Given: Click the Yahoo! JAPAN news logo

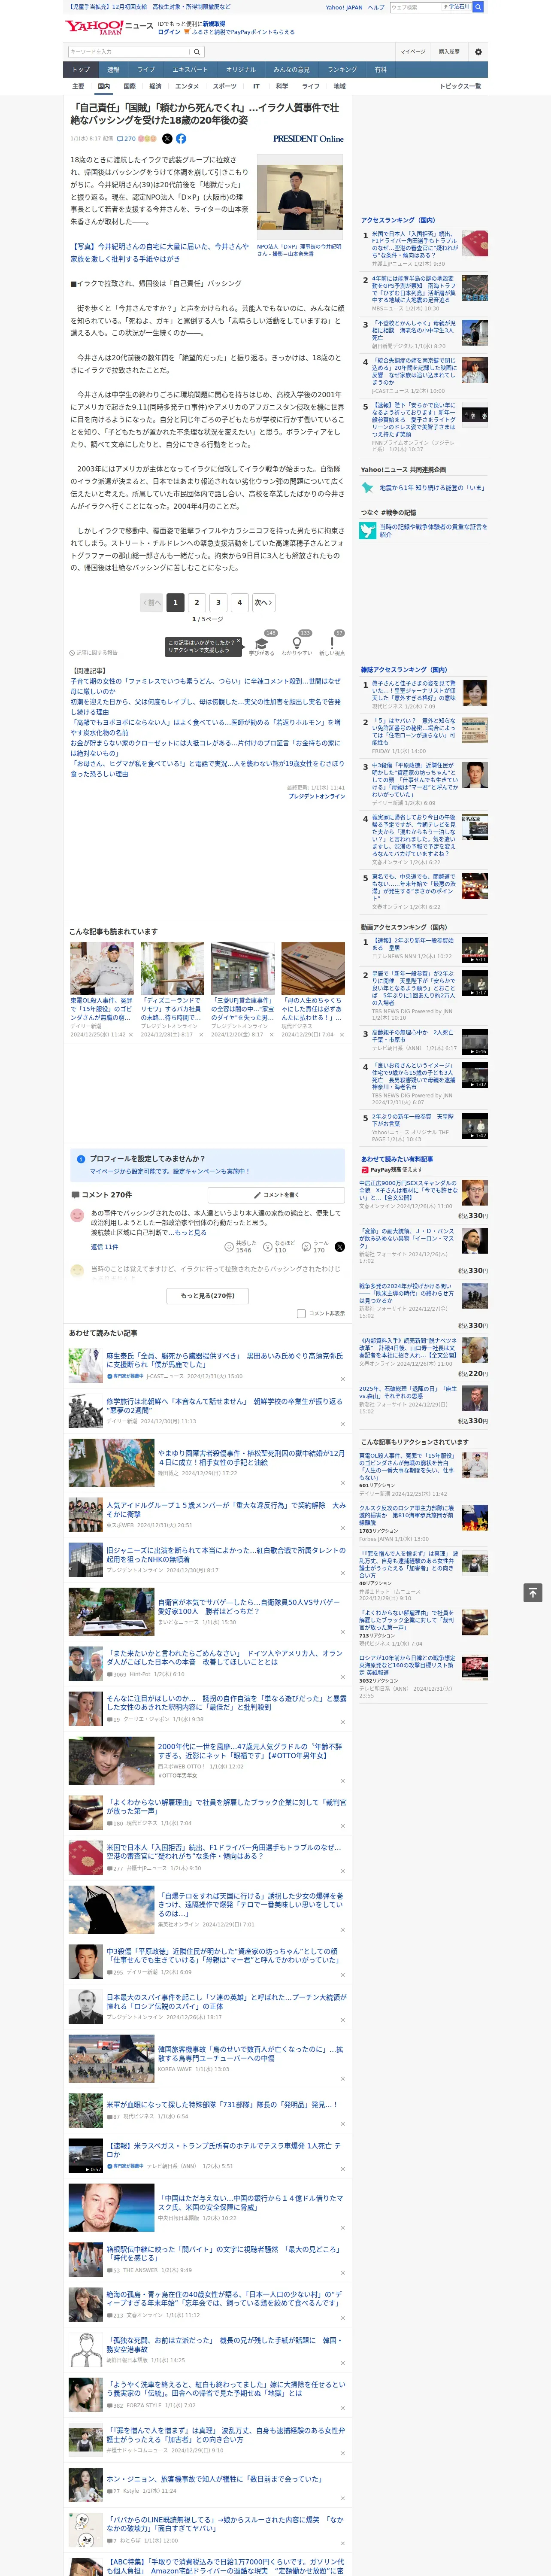Looking at the screenshot, I should (x=109, y=27).
